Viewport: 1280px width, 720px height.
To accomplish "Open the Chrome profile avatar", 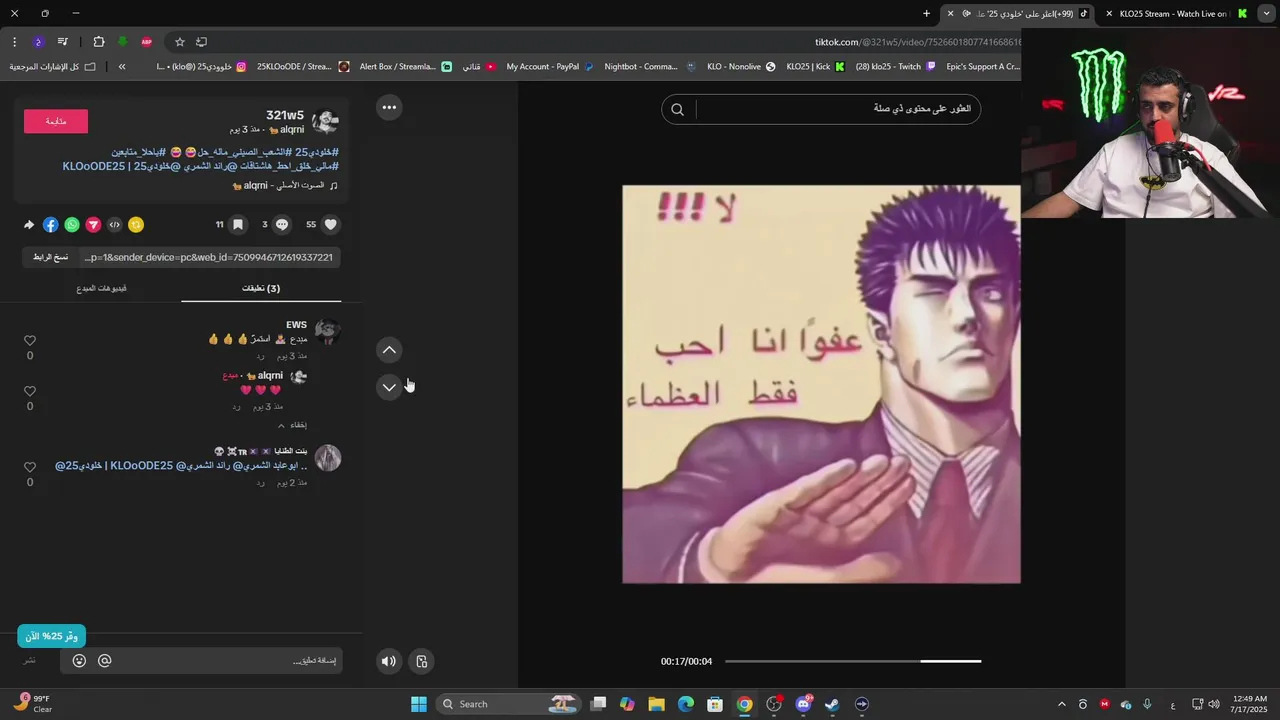I will (38, 42).
